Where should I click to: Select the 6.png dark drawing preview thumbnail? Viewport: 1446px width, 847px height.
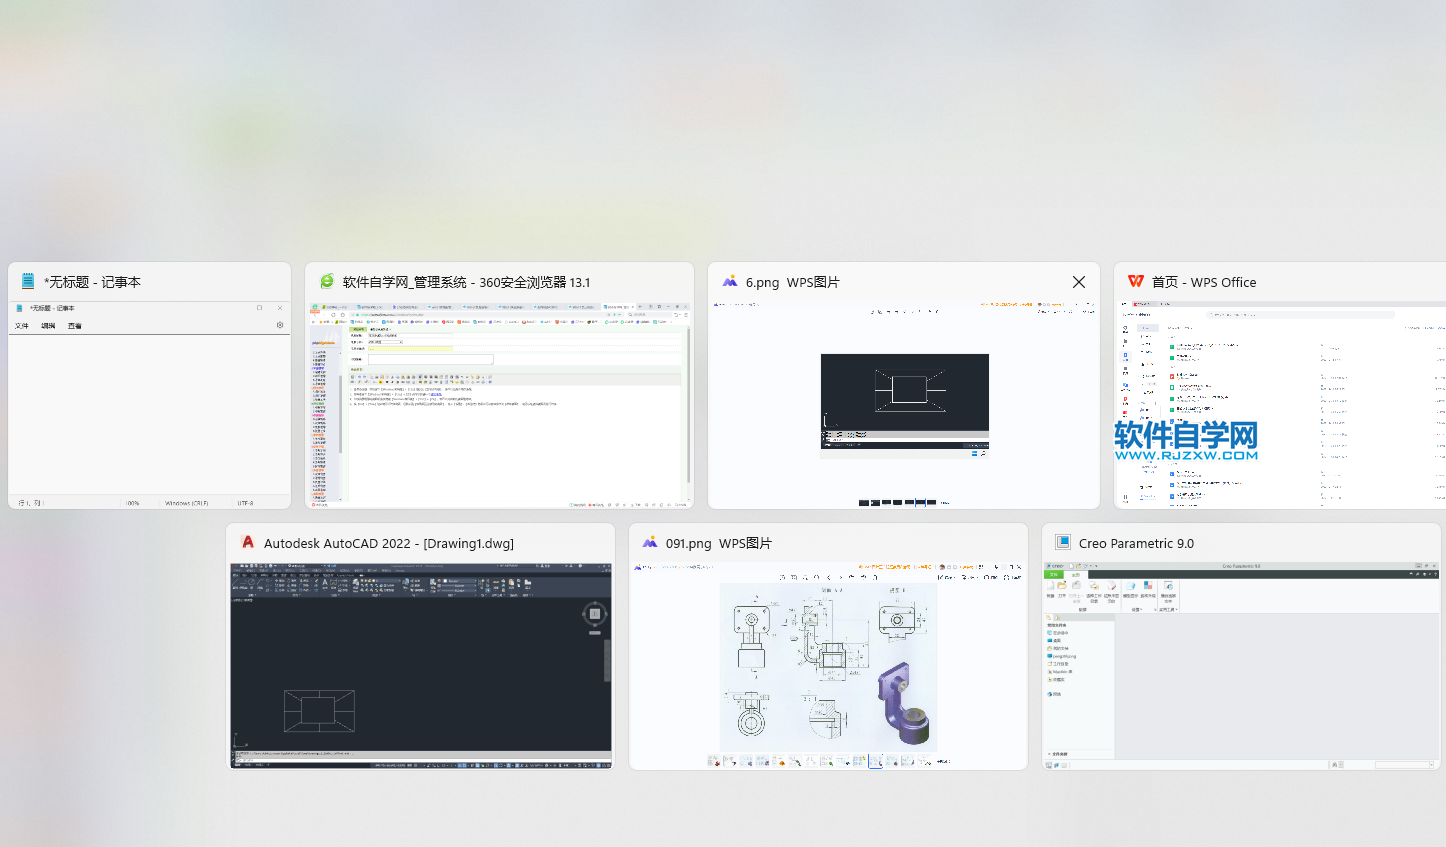click(x=904, y=405)
